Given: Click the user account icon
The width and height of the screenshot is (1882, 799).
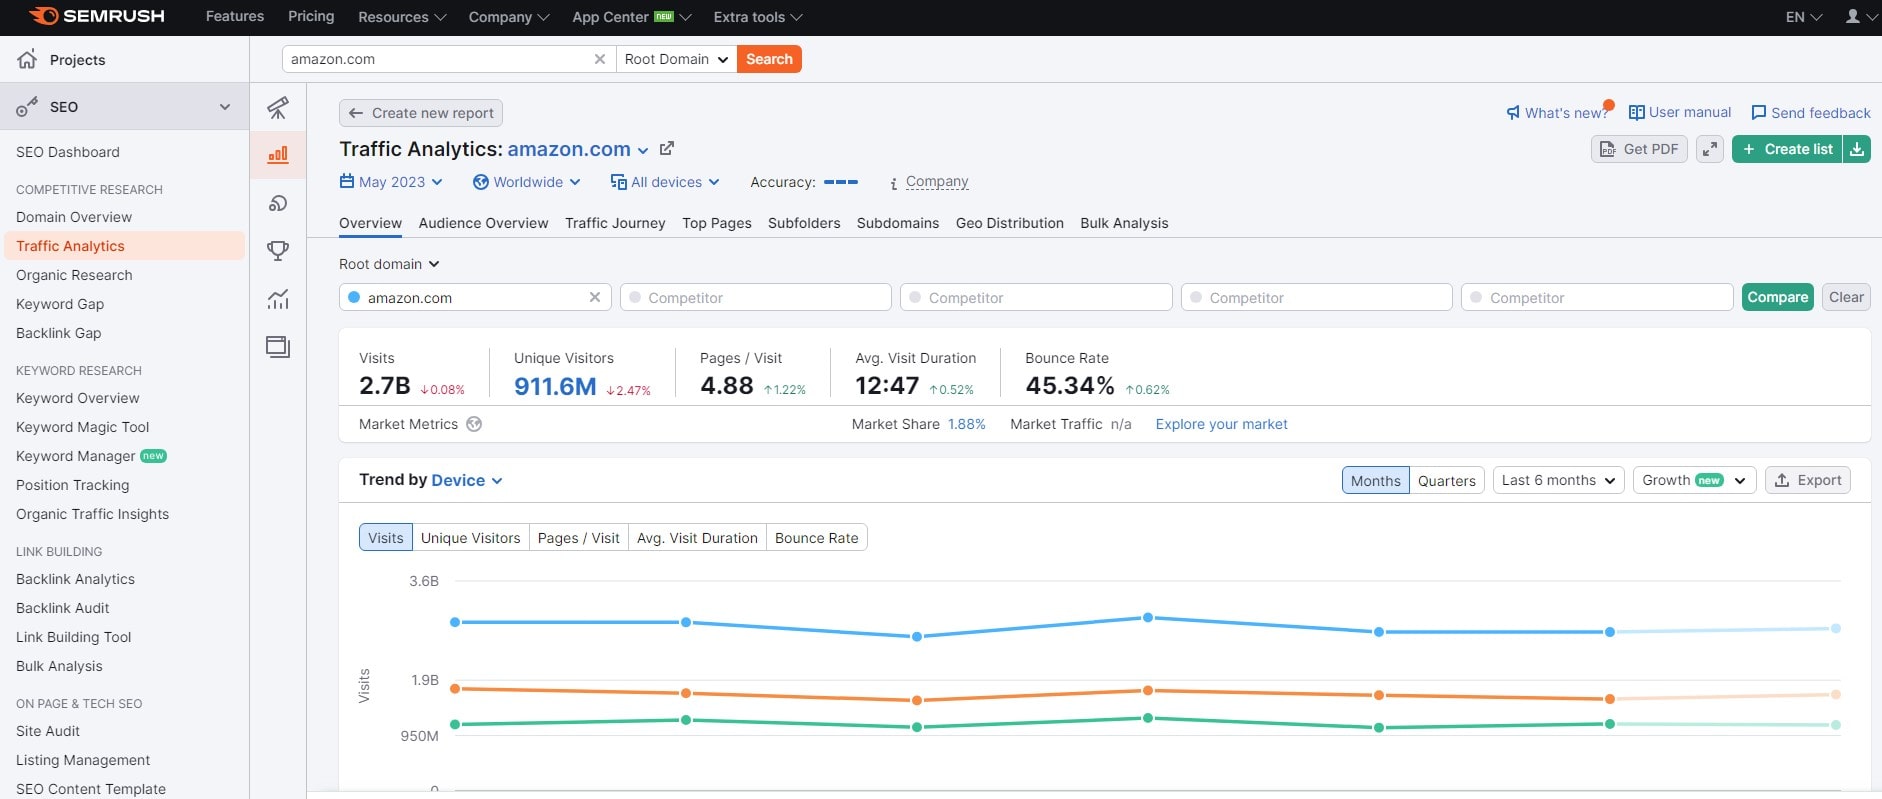Looking at the screenshot, I should pos(1853,17).
